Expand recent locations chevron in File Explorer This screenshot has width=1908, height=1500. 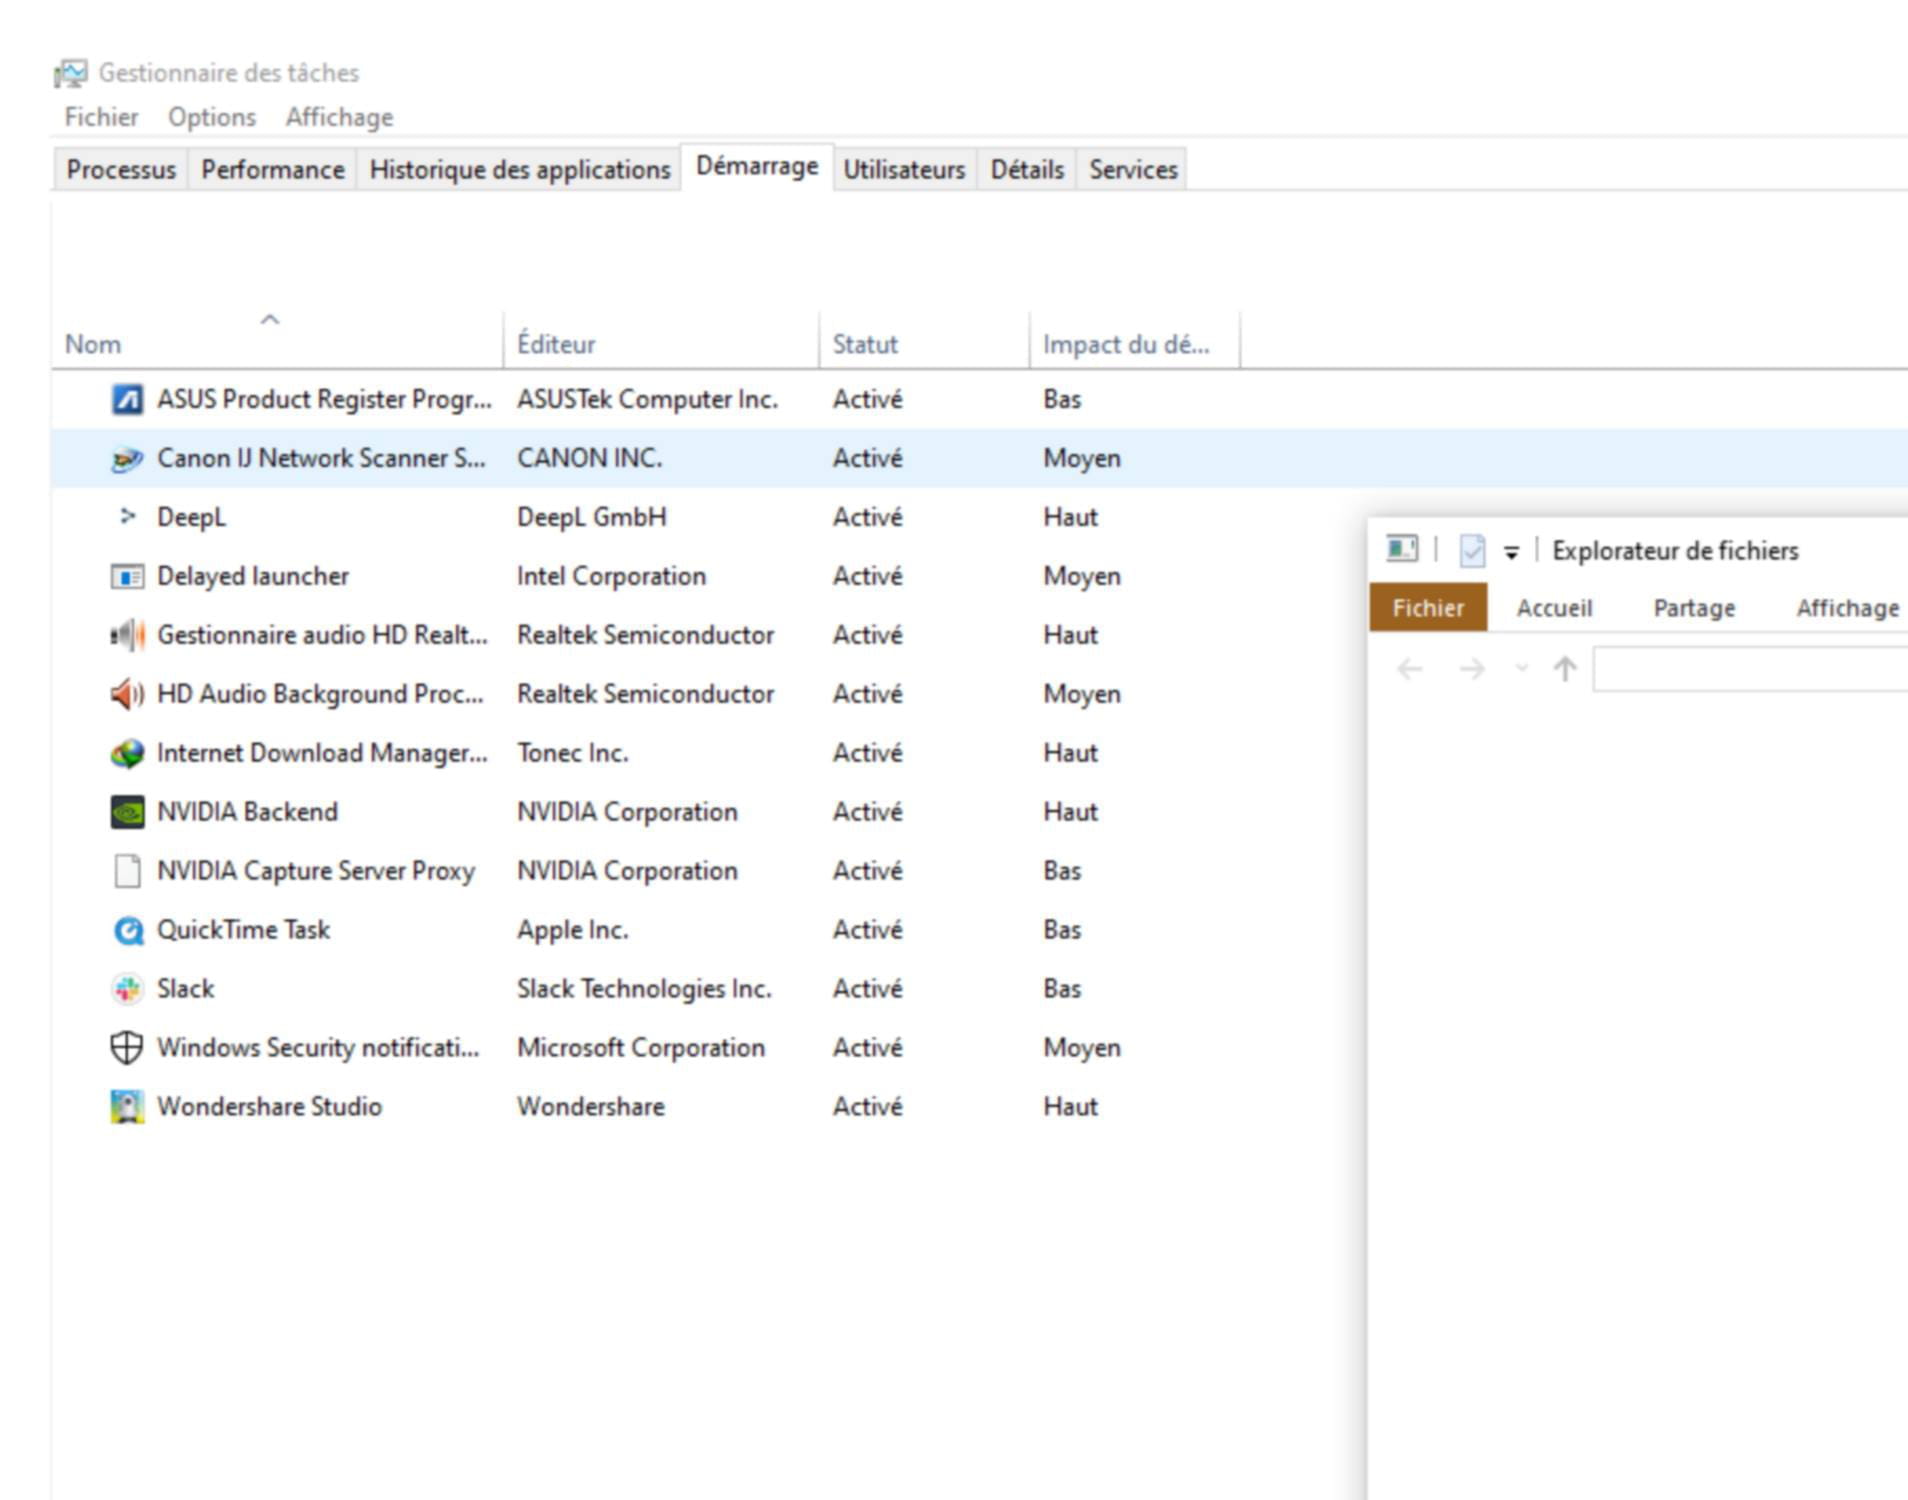[1521, 669]
